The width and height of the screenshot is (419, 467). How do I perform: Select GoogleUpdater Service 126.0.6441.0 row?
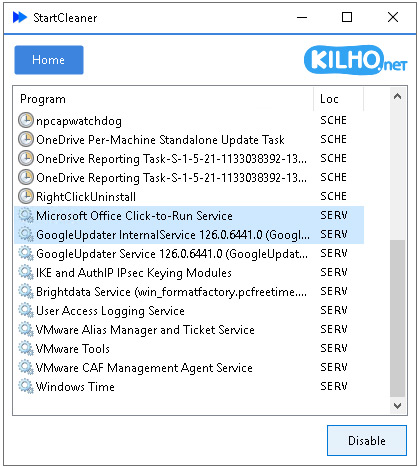(x=189, y=253)
